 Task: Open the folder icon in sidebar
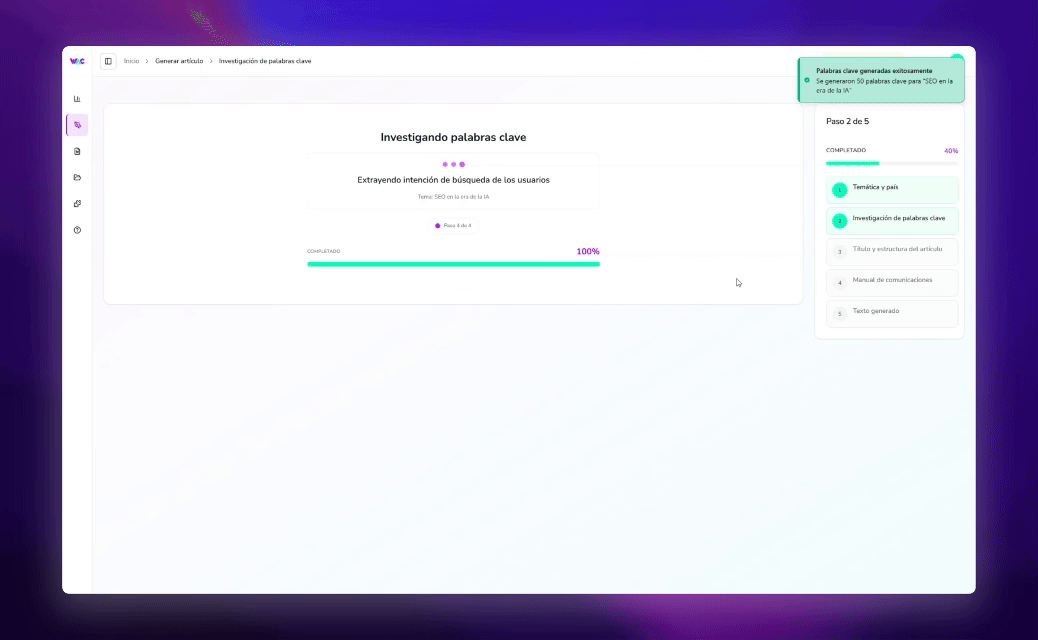pyautogui.click(x=77, y=177)
